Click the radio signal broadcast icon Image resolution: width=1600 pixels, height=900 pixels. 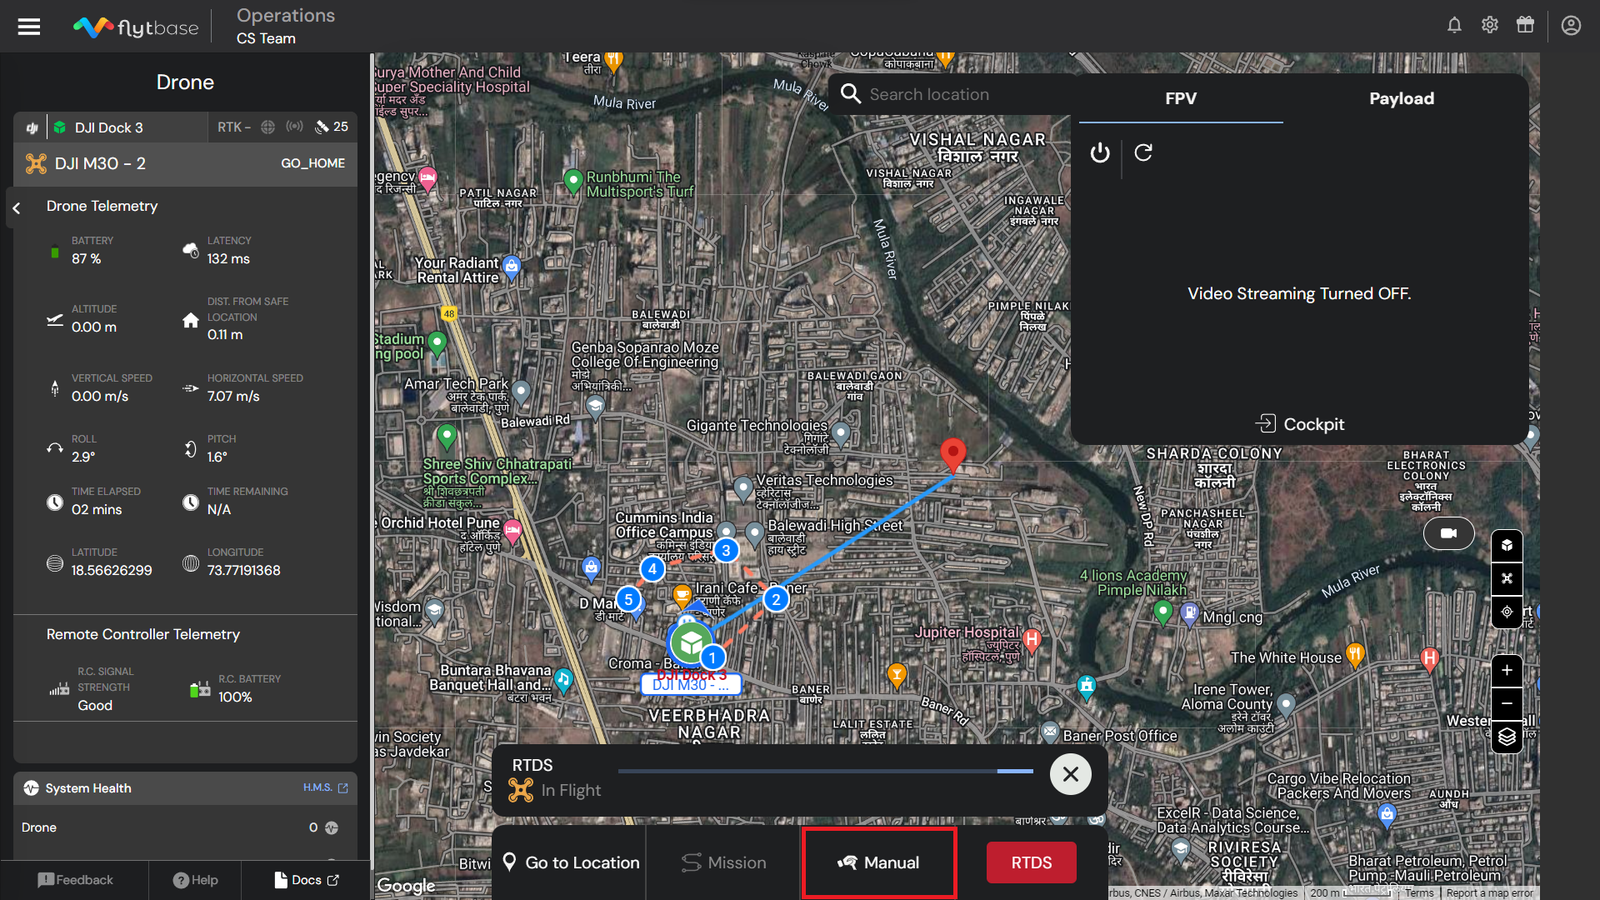coord(294,127)
